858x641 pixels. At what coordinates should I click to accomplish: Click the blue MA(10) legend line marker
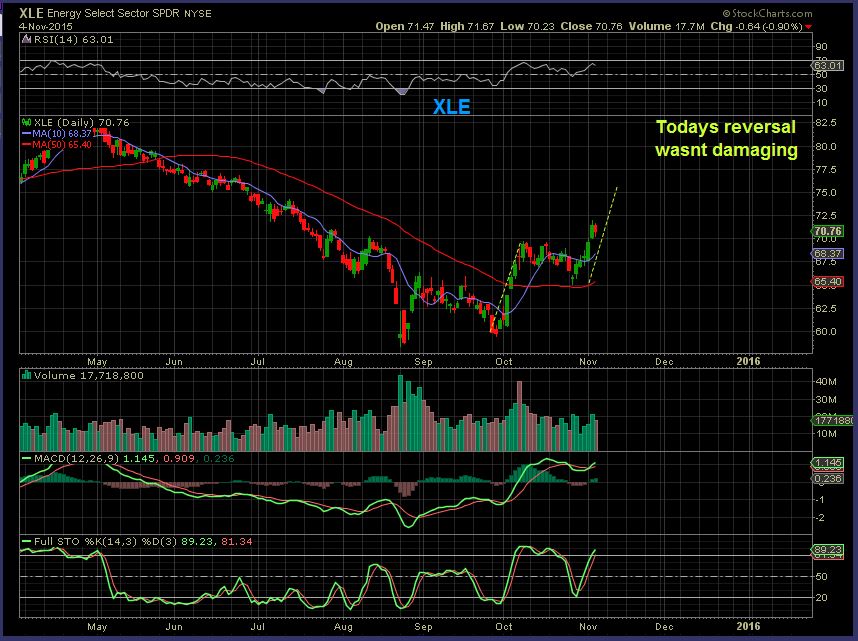tap(26, 133)
